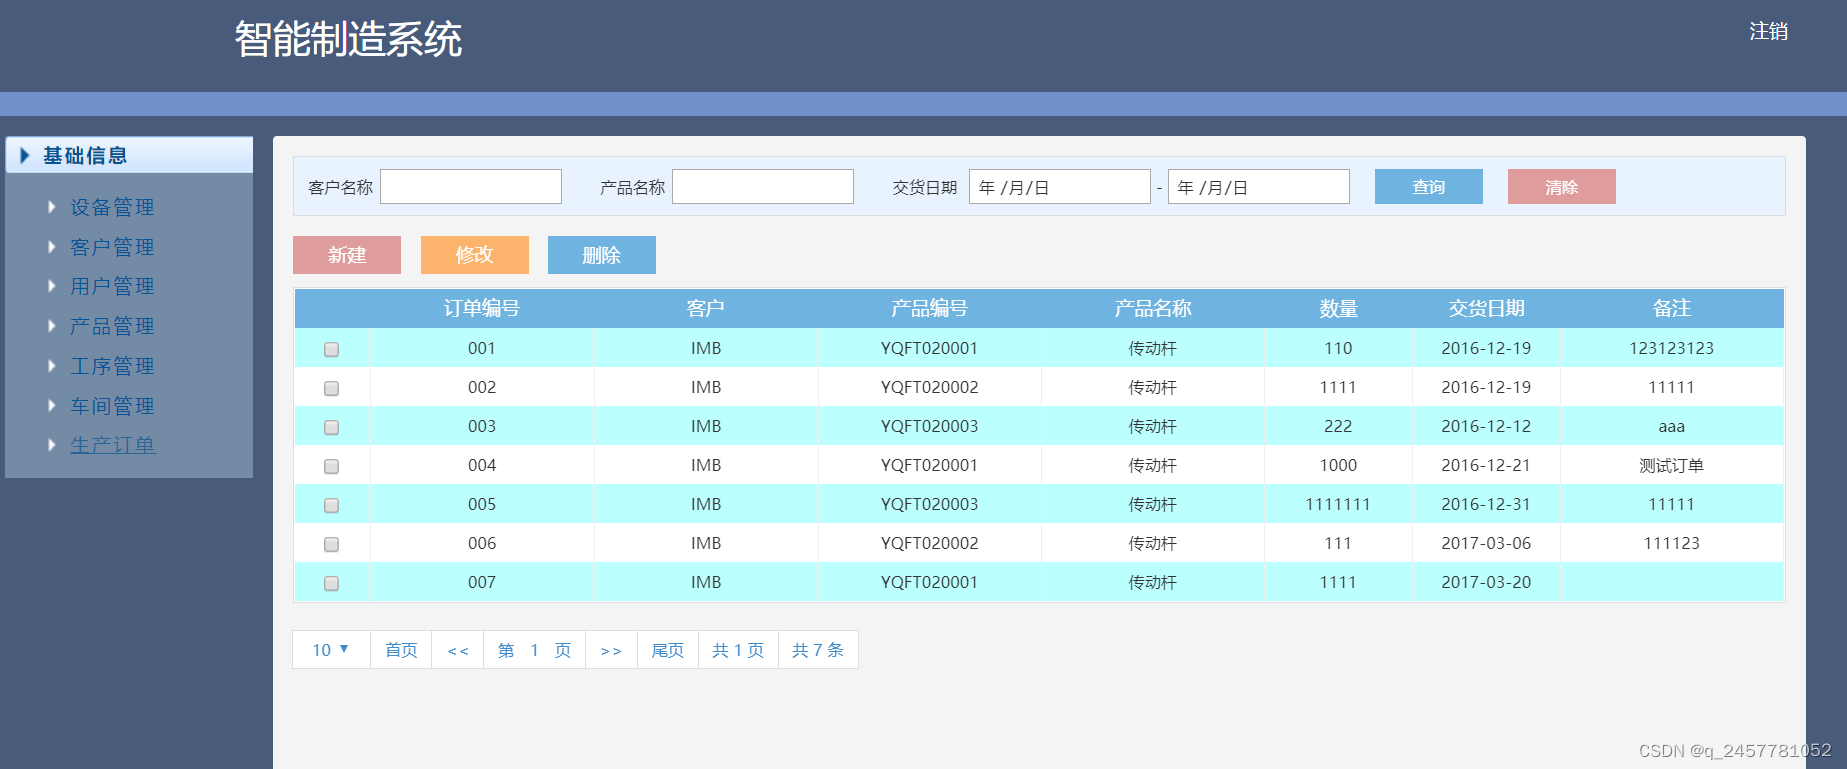Click quantity cell 1111111
Viewport: 1847px width, 769px height.
(x=1338, y=504)
